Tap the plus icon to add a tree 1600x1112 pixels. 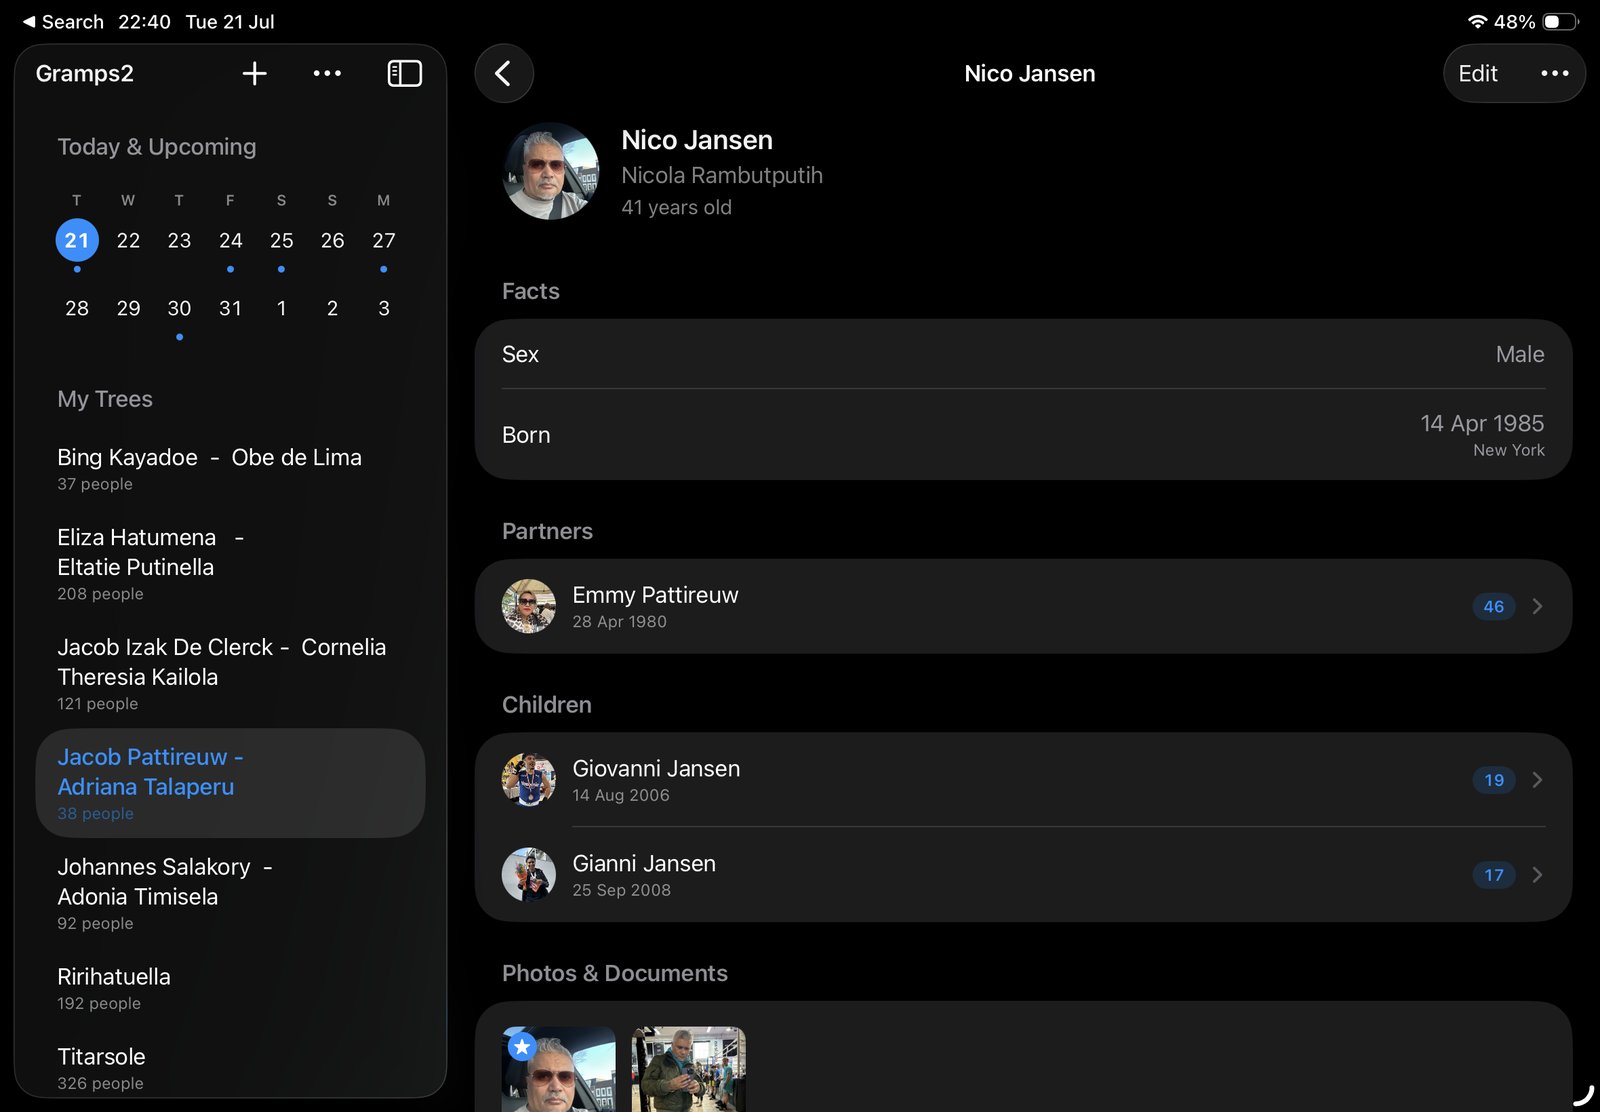coord(254,73)
